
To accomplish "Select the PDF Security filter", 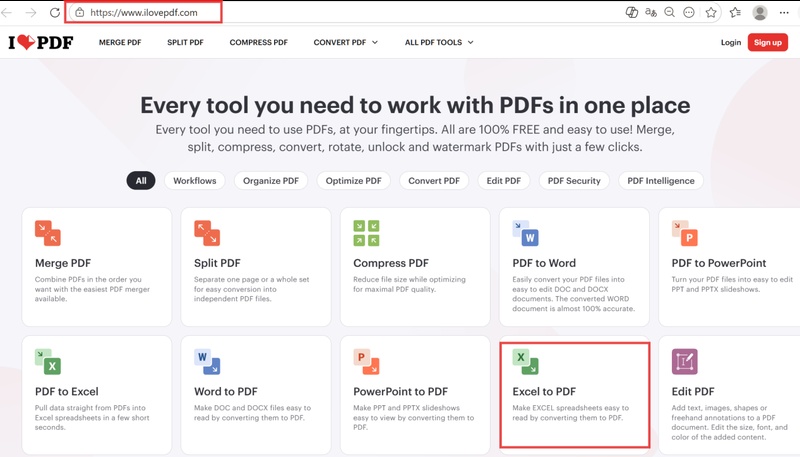I will point(574,181).
